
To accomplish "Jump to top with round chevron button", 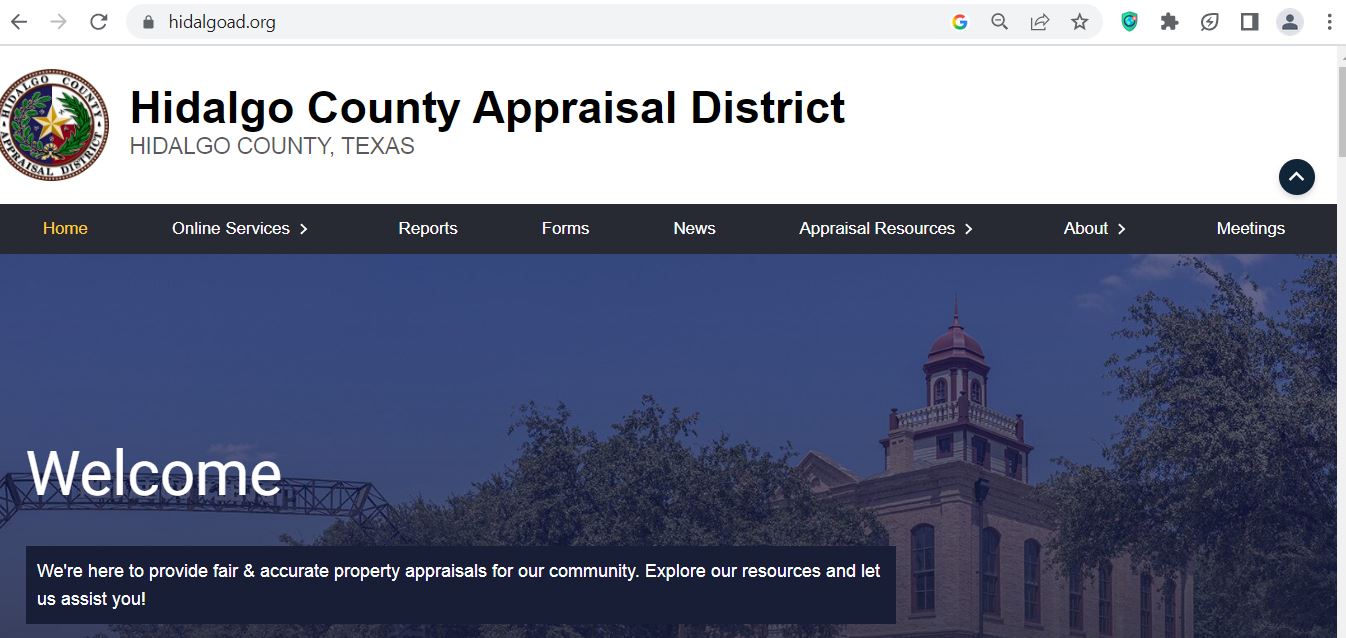I will (x=1297, y=177).
